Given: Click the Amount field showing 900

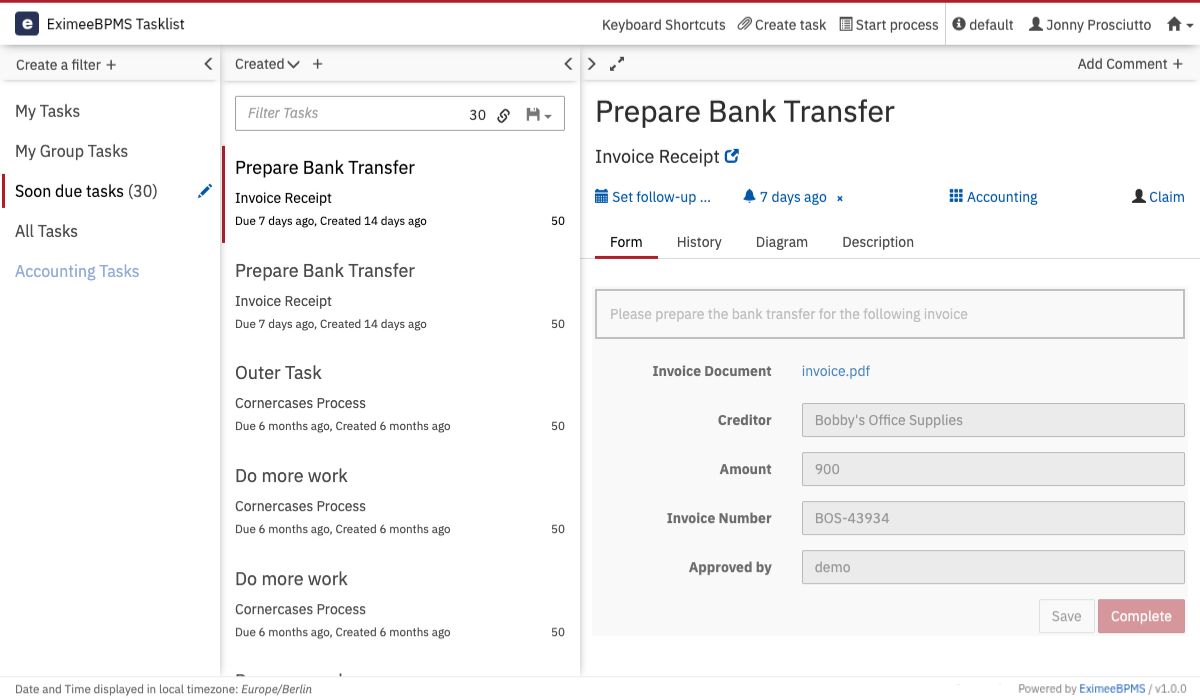Looking at the screenshot, I should 993,469.
